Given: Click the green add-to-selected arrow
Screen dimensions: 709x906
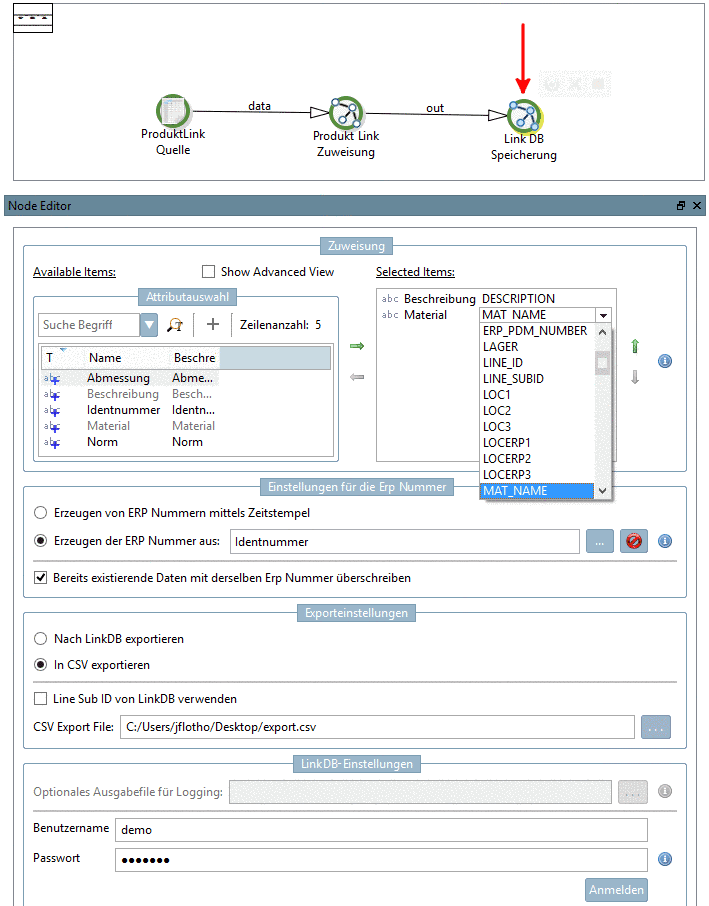Looking at the screenshot, I should [x=357, y=346].
